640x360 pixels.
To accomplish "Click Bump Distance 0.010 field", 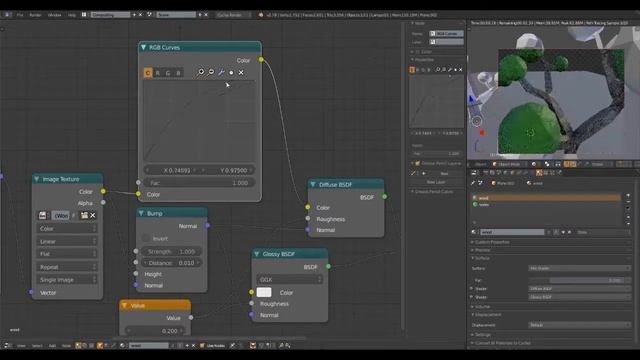I will point(171,263).
